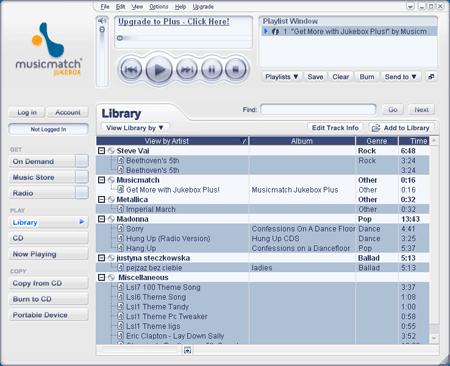The height and width of the screenshot is (366, 450).
Task: Click the Madonna artist disc icon
Action: (111, 219)
